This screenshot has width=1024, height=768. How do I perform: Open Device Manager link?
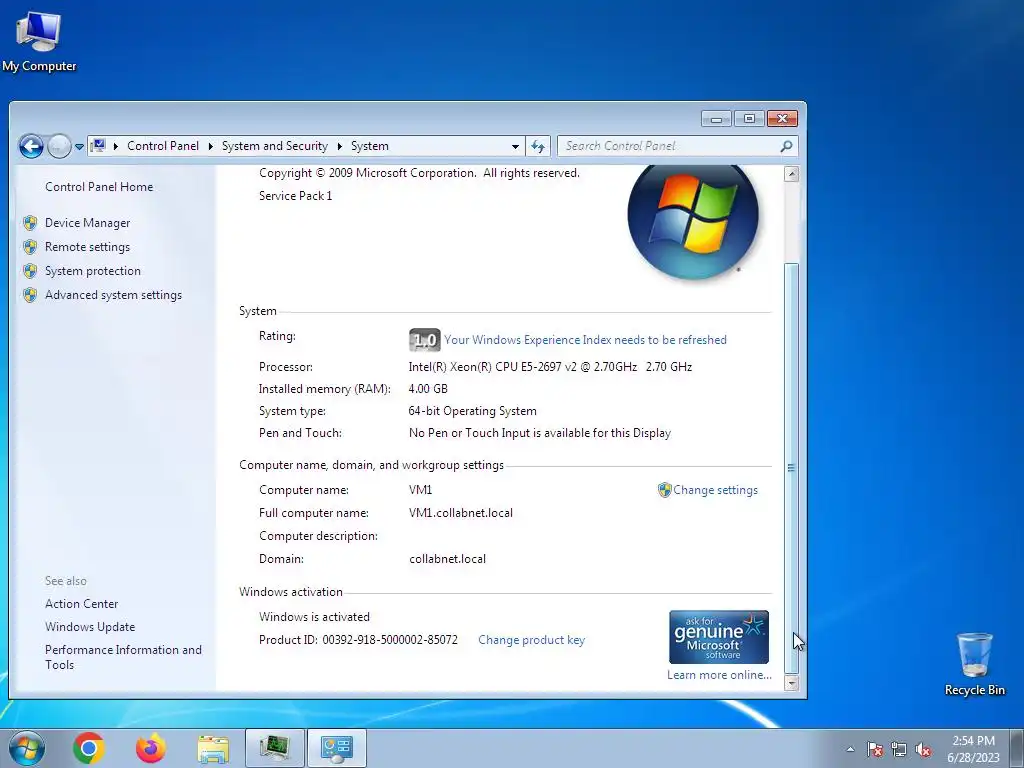coord(88,223)
